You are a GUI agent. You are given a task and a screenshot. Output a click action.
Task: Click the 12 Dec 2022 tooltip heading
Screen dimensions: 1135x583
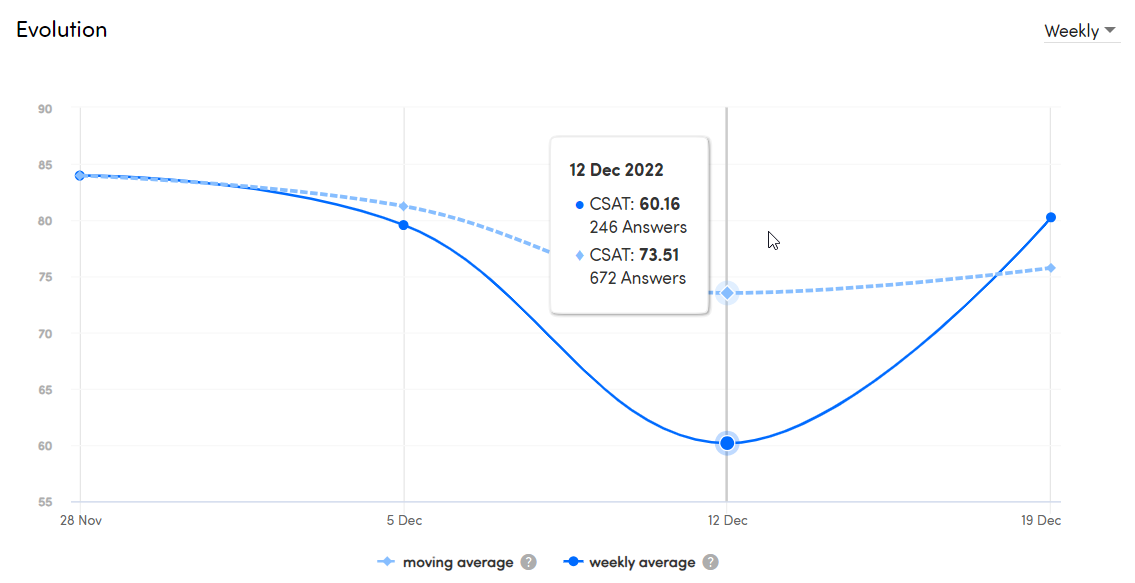coord(616,170)
